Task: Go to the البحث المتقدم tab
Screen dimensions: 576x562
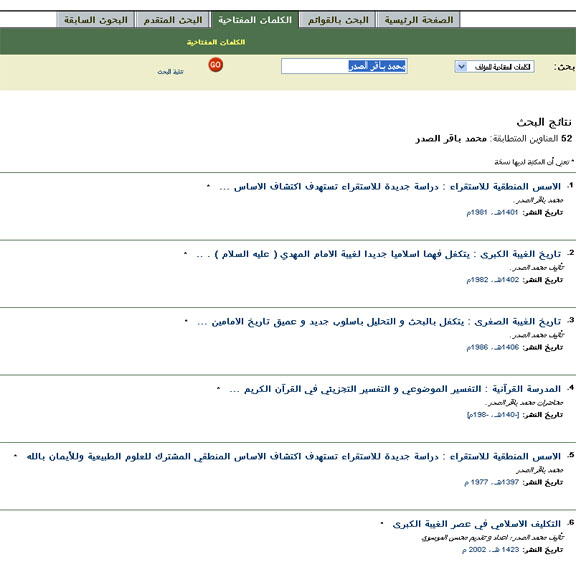Action: click(x=173, y=20)
